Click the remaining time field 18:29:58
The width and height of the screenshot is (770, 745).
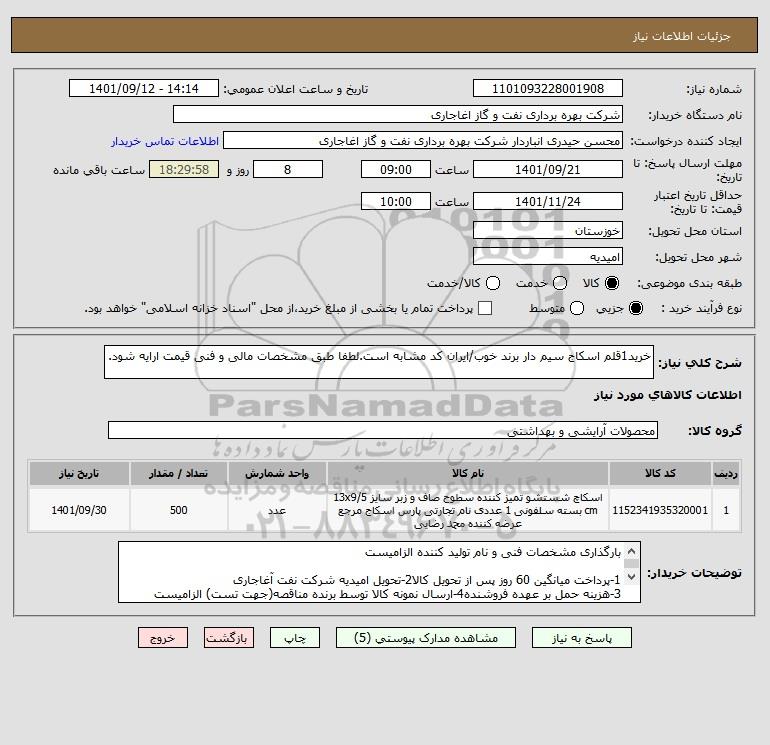click(184, 169)
